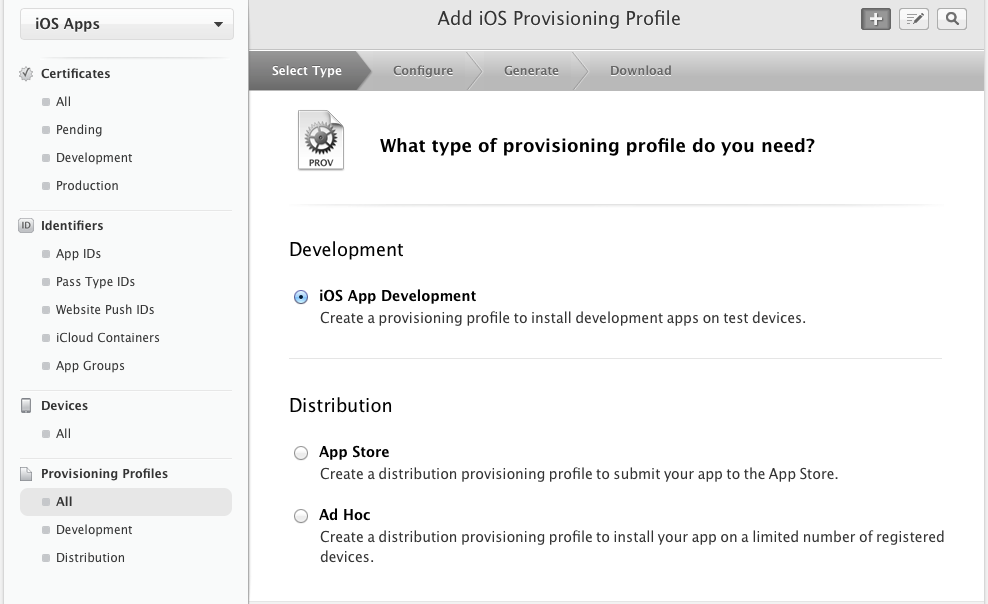
Task: Click the magnifier search icon
Action: click(x=952, y=19)
